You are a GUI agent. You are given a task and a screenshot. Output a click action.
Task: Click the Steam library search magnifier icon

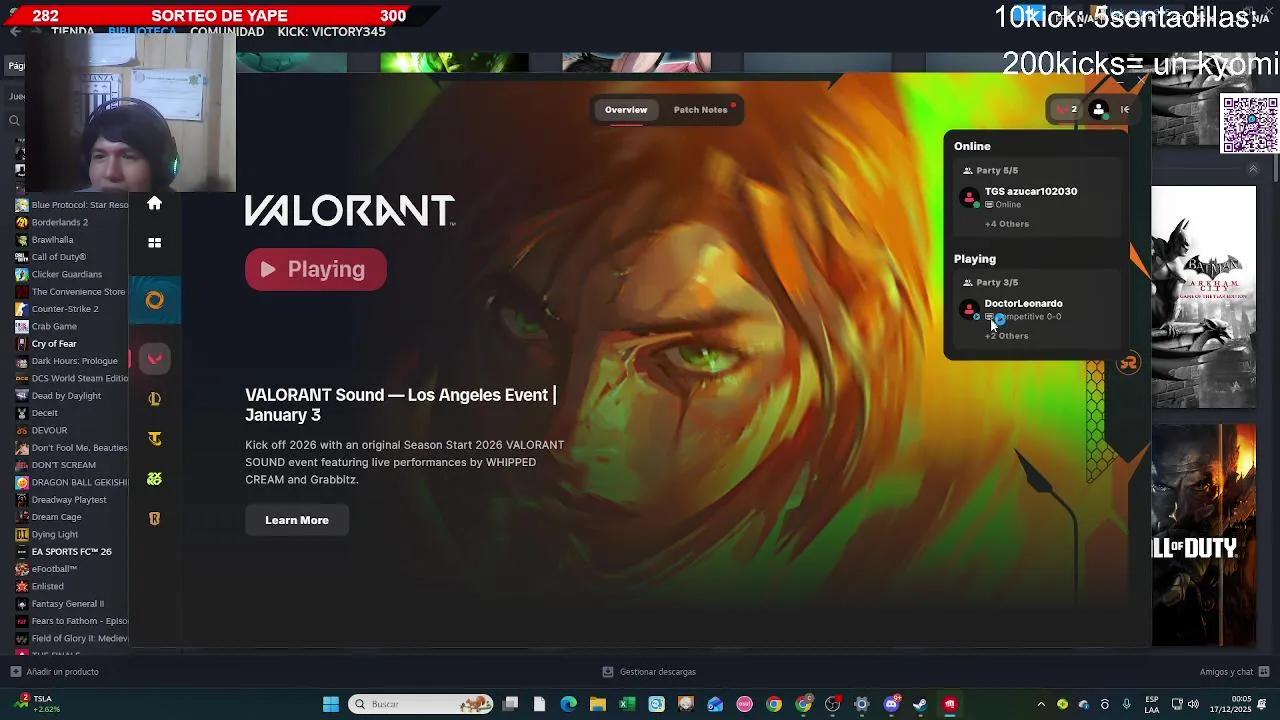coord(14,121)
